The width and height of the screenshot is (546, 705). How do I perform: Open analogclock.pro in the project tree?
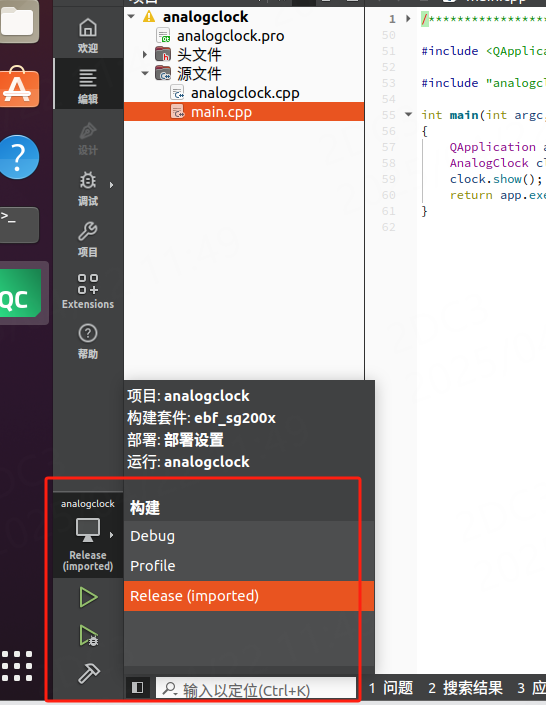230,36
